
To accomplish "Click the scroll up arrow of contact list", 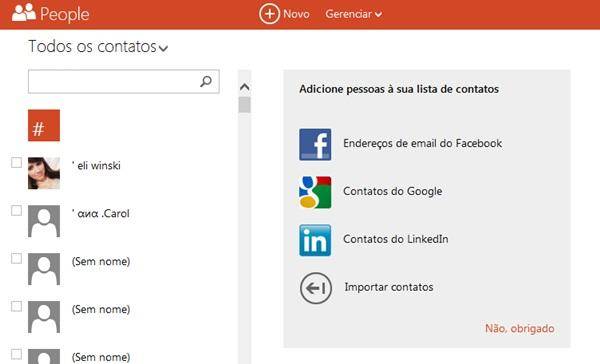I will pyautogui.click(x=245, y=87).
